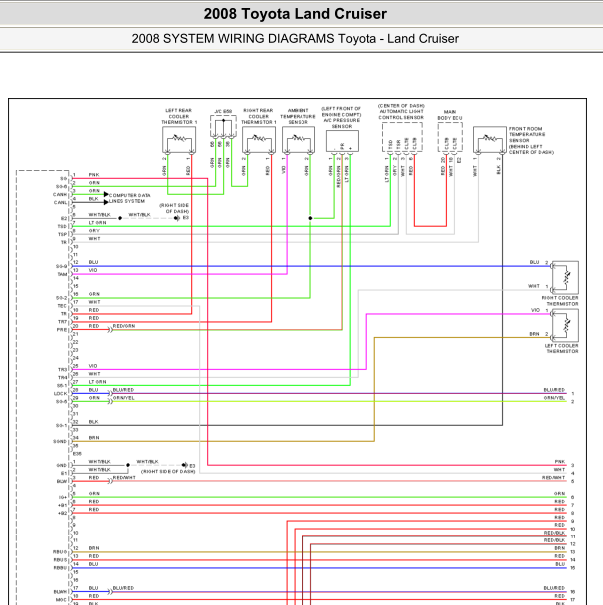Click the 'RIGHT COOLER THERMISTOR' label
The width and height of the screenshot is (603, 605).
tap(560, 301)
